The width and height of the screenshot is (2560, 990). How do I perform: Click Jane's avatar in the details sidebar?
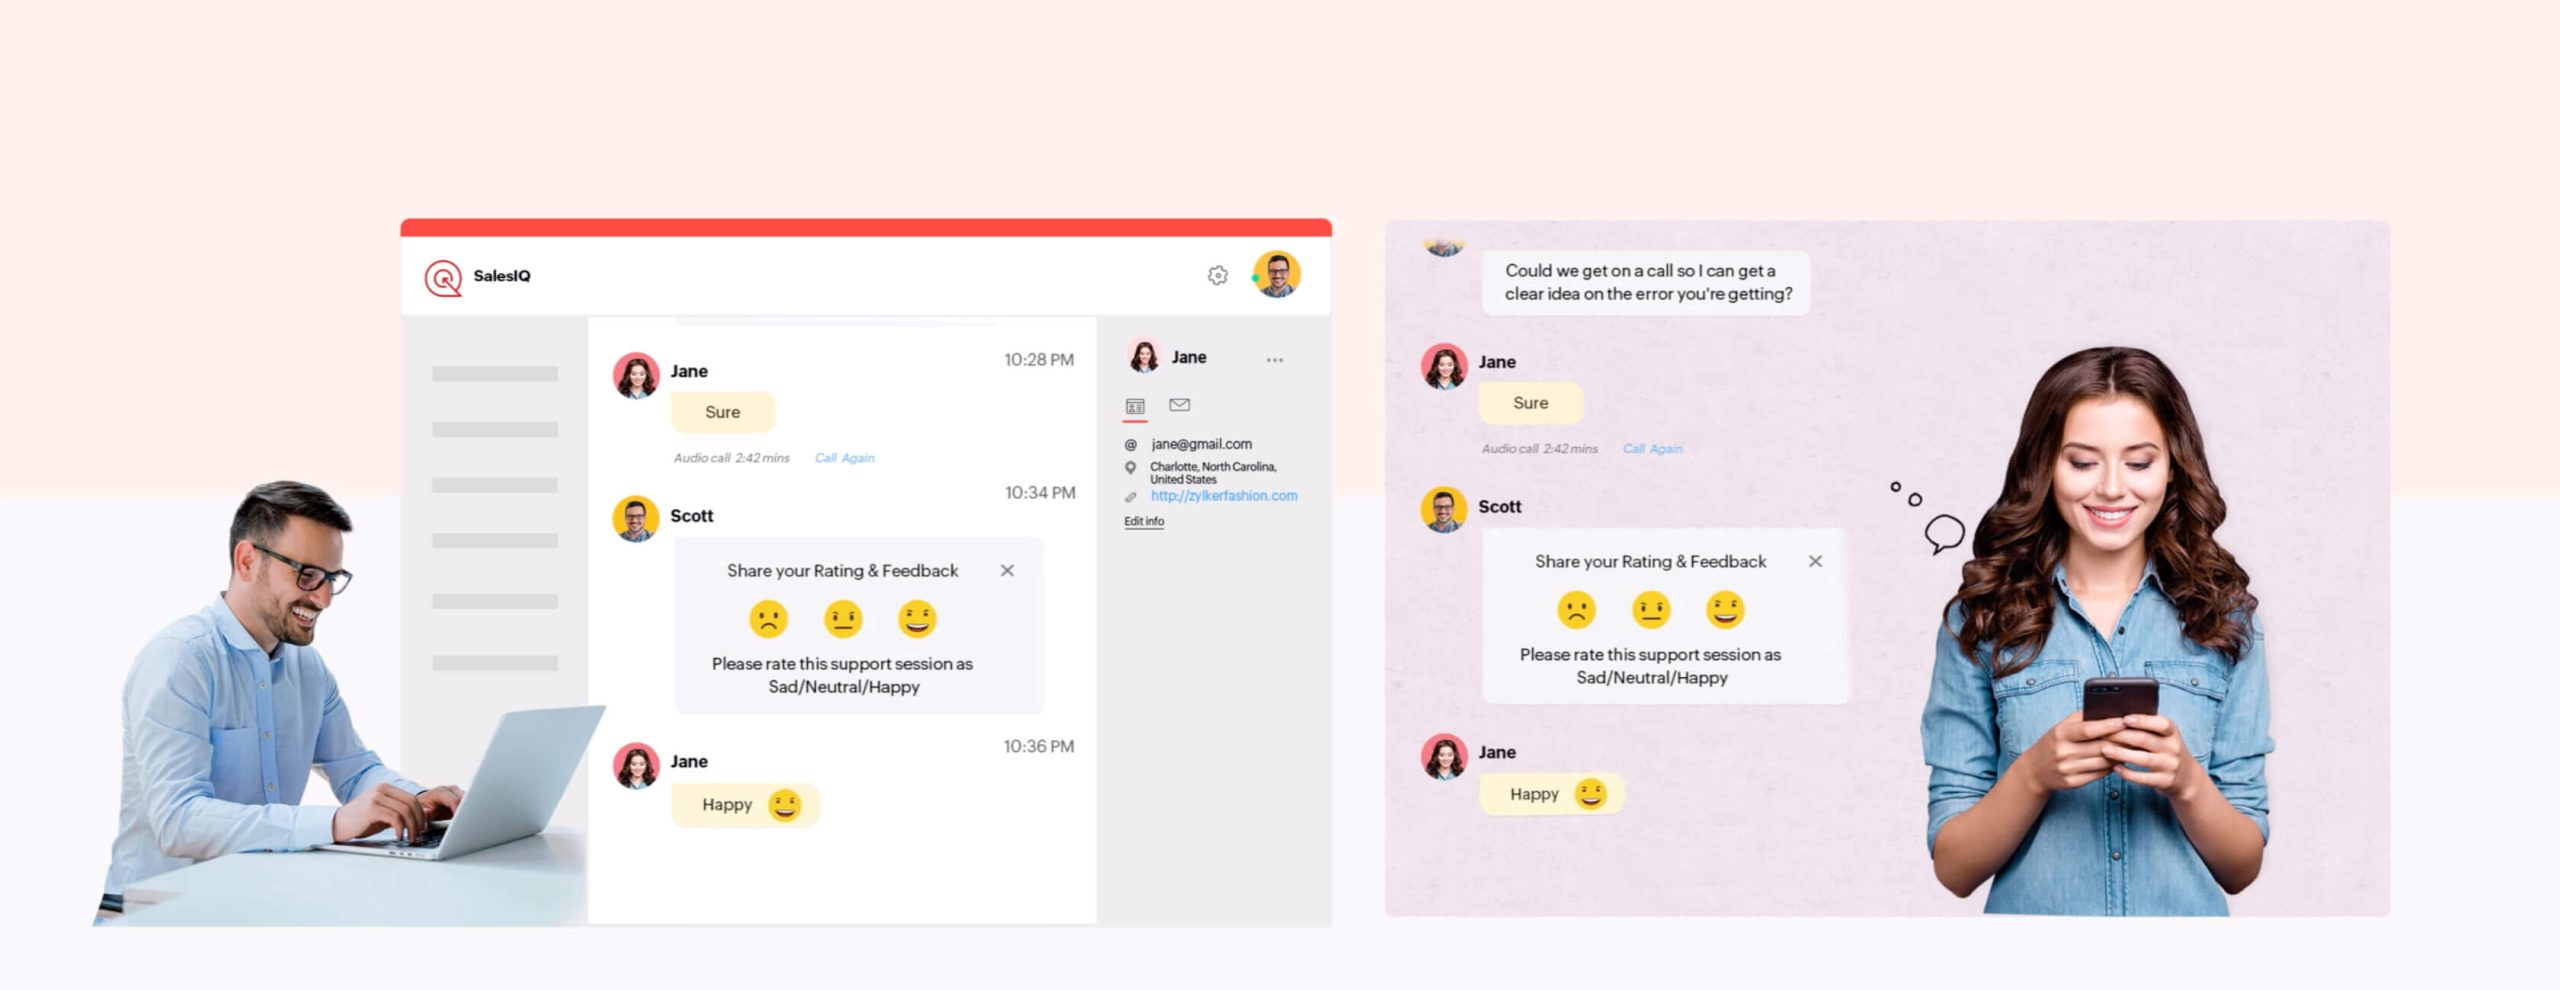pos(1144,357)
